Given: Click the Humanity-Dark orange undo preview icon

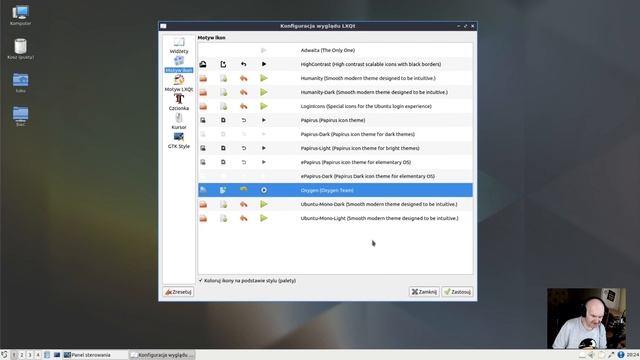Looking at the screenshot, I should pos(244,92).
